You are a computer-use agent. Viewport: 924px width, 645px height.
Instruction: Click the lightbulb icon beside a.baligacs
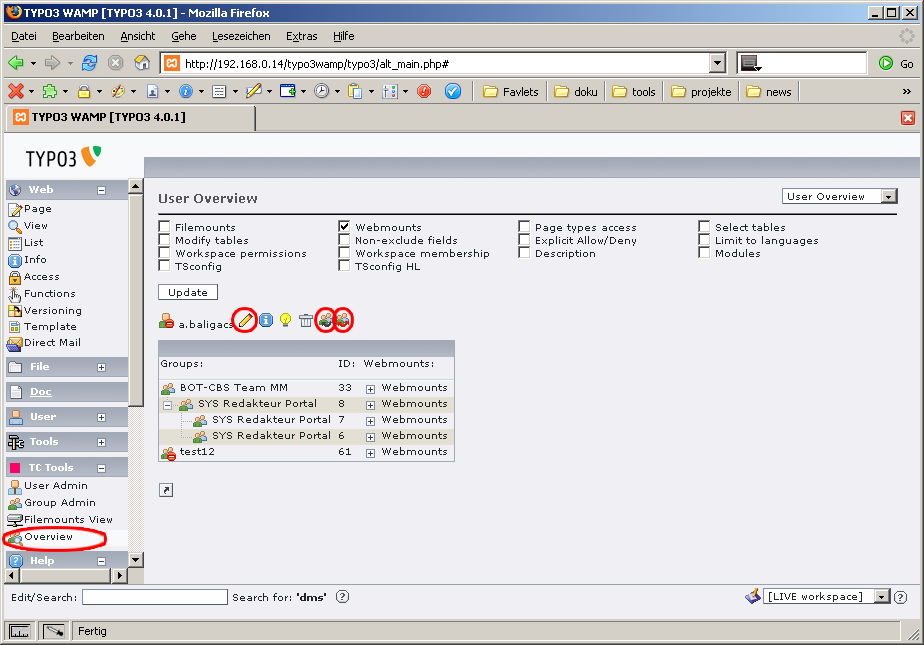[x=285, y=320]
